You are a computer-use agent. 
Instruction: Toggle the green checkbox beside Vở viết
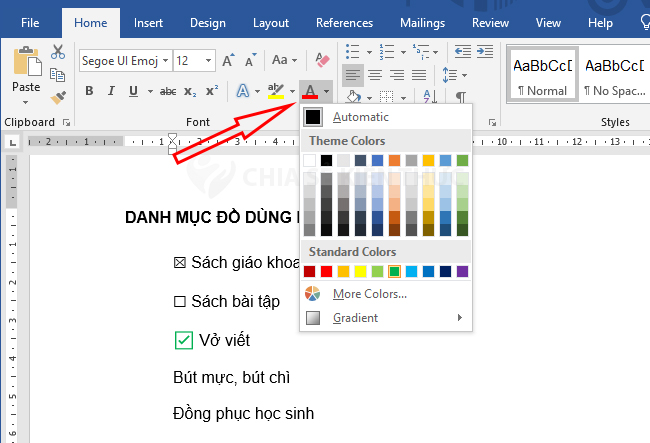coord(183,341)
